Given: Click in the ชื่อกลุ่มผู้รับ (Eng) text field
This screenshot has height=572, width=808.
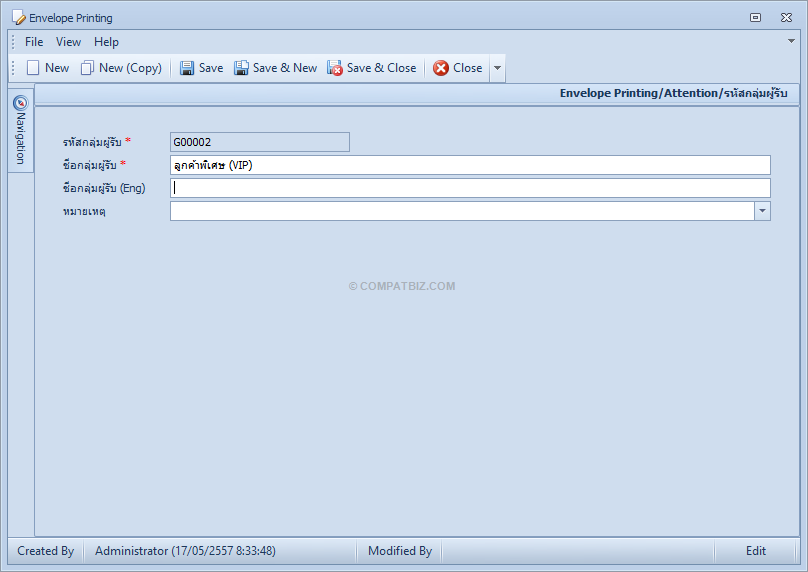Looking at the screenshot, I should tap(470, 188).
